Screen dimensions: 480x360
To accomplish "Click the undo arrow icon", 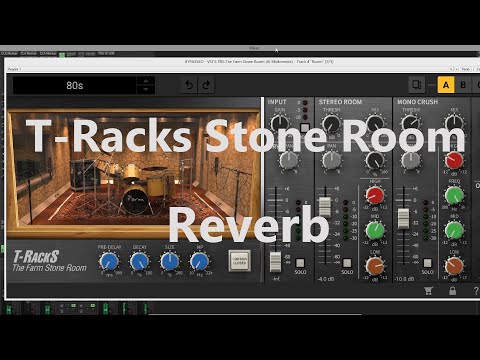I will click(189, 85).
